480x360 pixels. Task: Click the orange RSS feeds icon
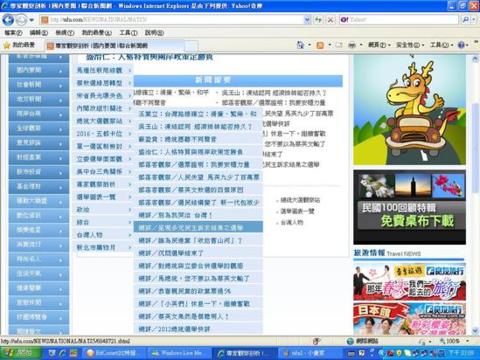click(x=320, y=45)
